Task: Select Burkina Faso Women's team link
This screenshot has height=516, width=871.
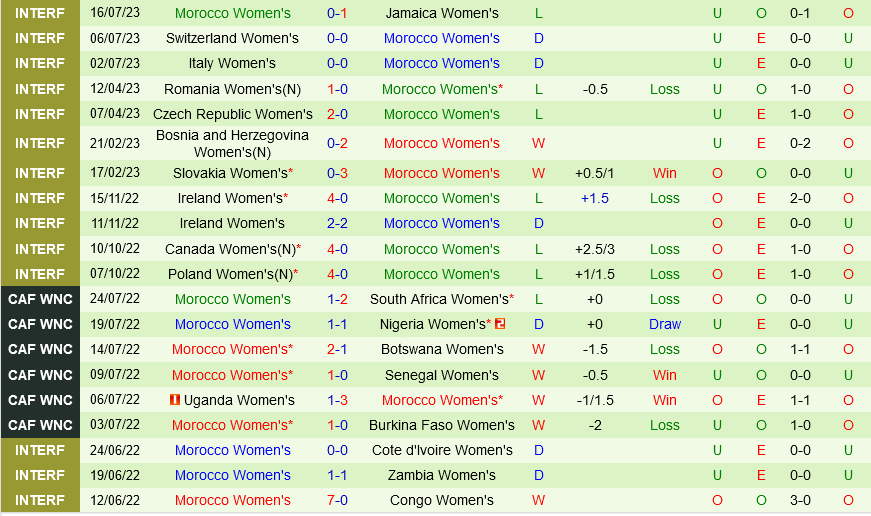Action: [442, 425]
